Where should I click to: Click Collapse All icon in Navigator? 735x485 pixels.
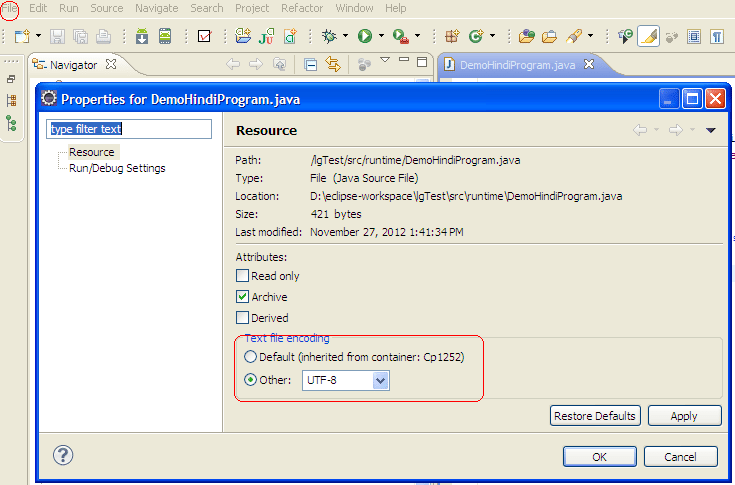coord(310,65)
